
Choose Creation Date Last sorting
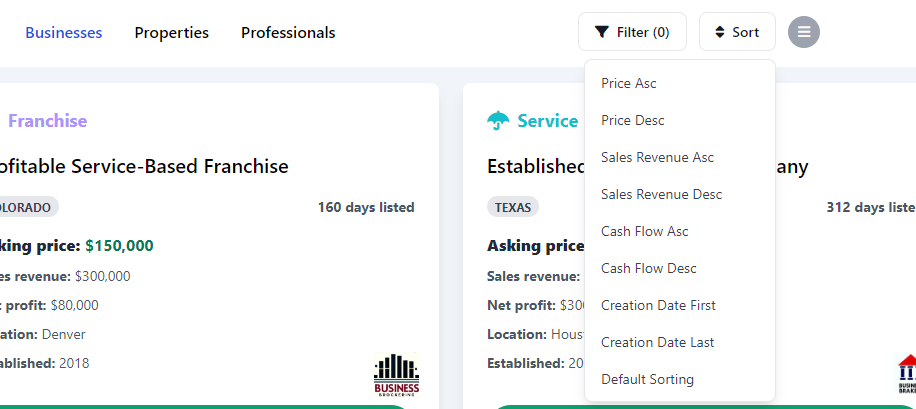657,342
